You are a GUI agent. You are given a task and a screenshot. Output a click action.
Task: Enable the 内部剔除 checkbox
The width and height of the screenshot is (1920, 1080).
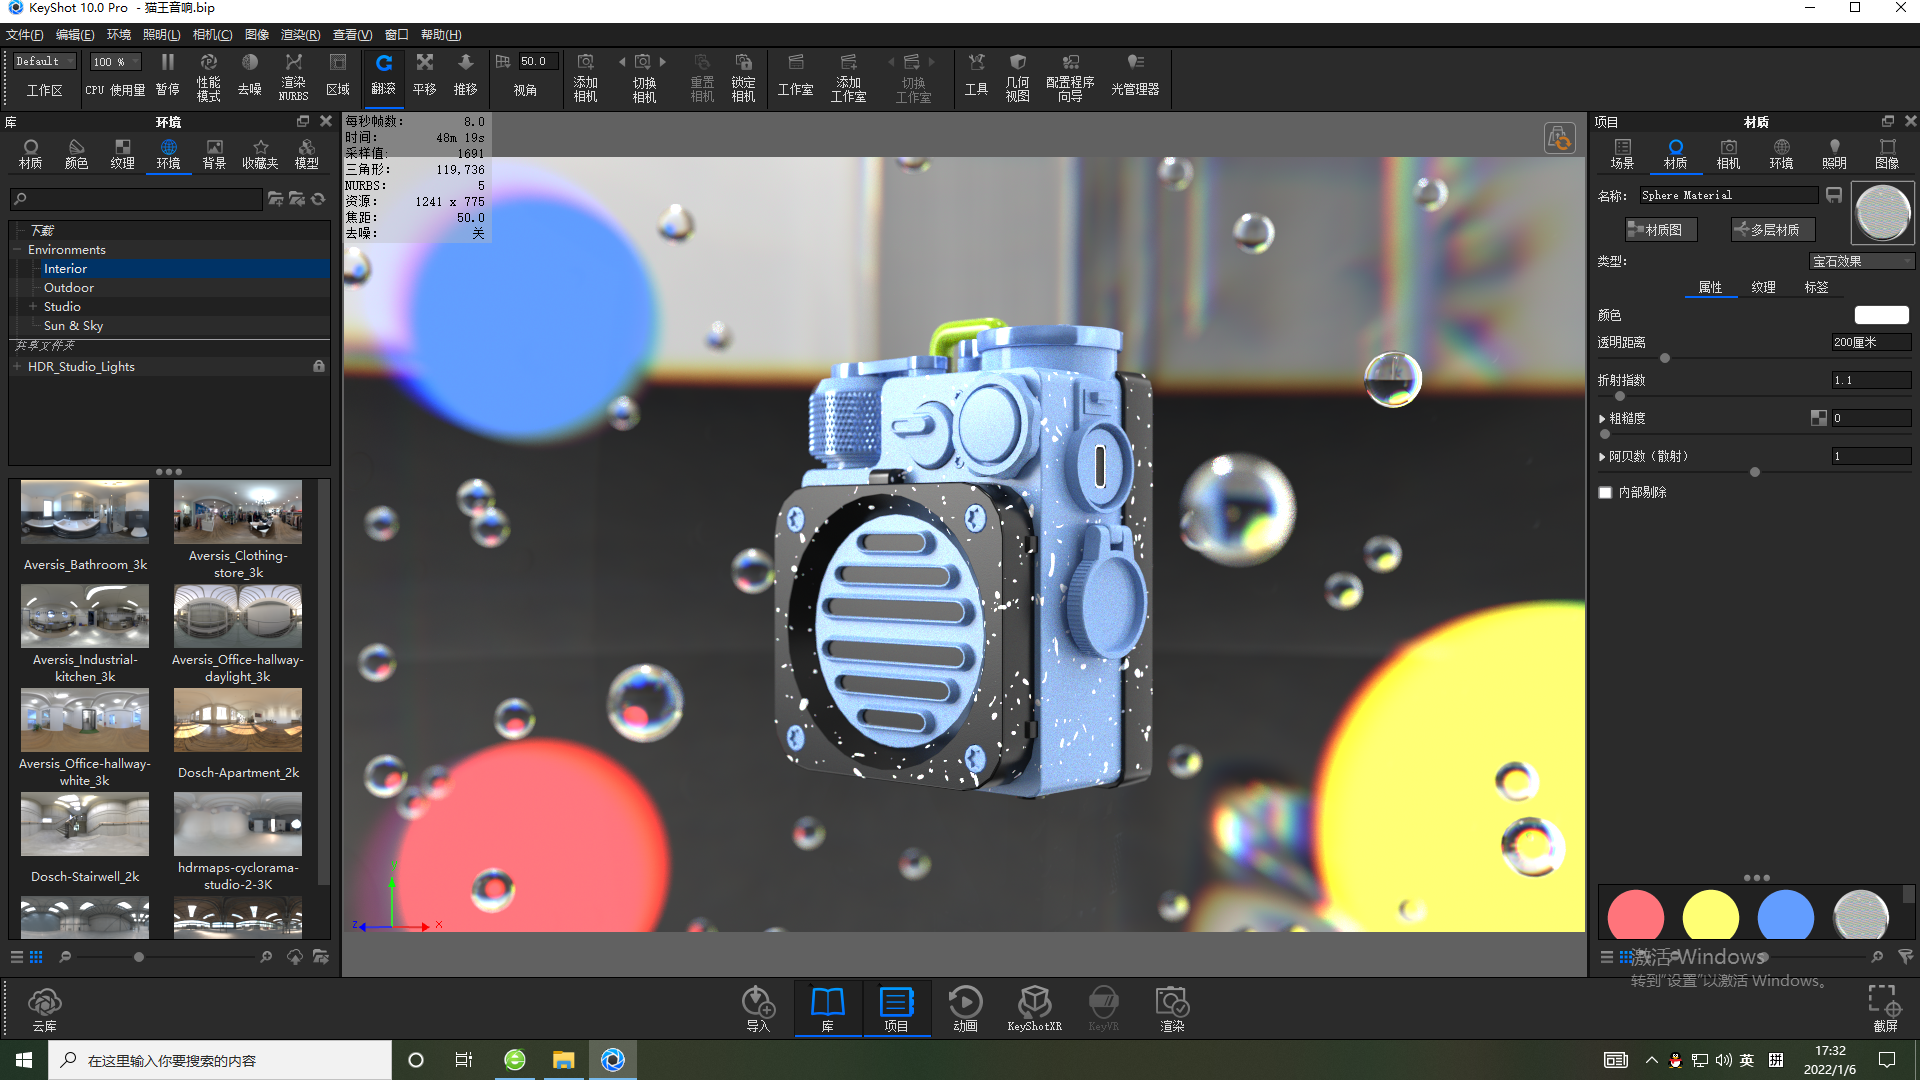tap(1605, 492)
